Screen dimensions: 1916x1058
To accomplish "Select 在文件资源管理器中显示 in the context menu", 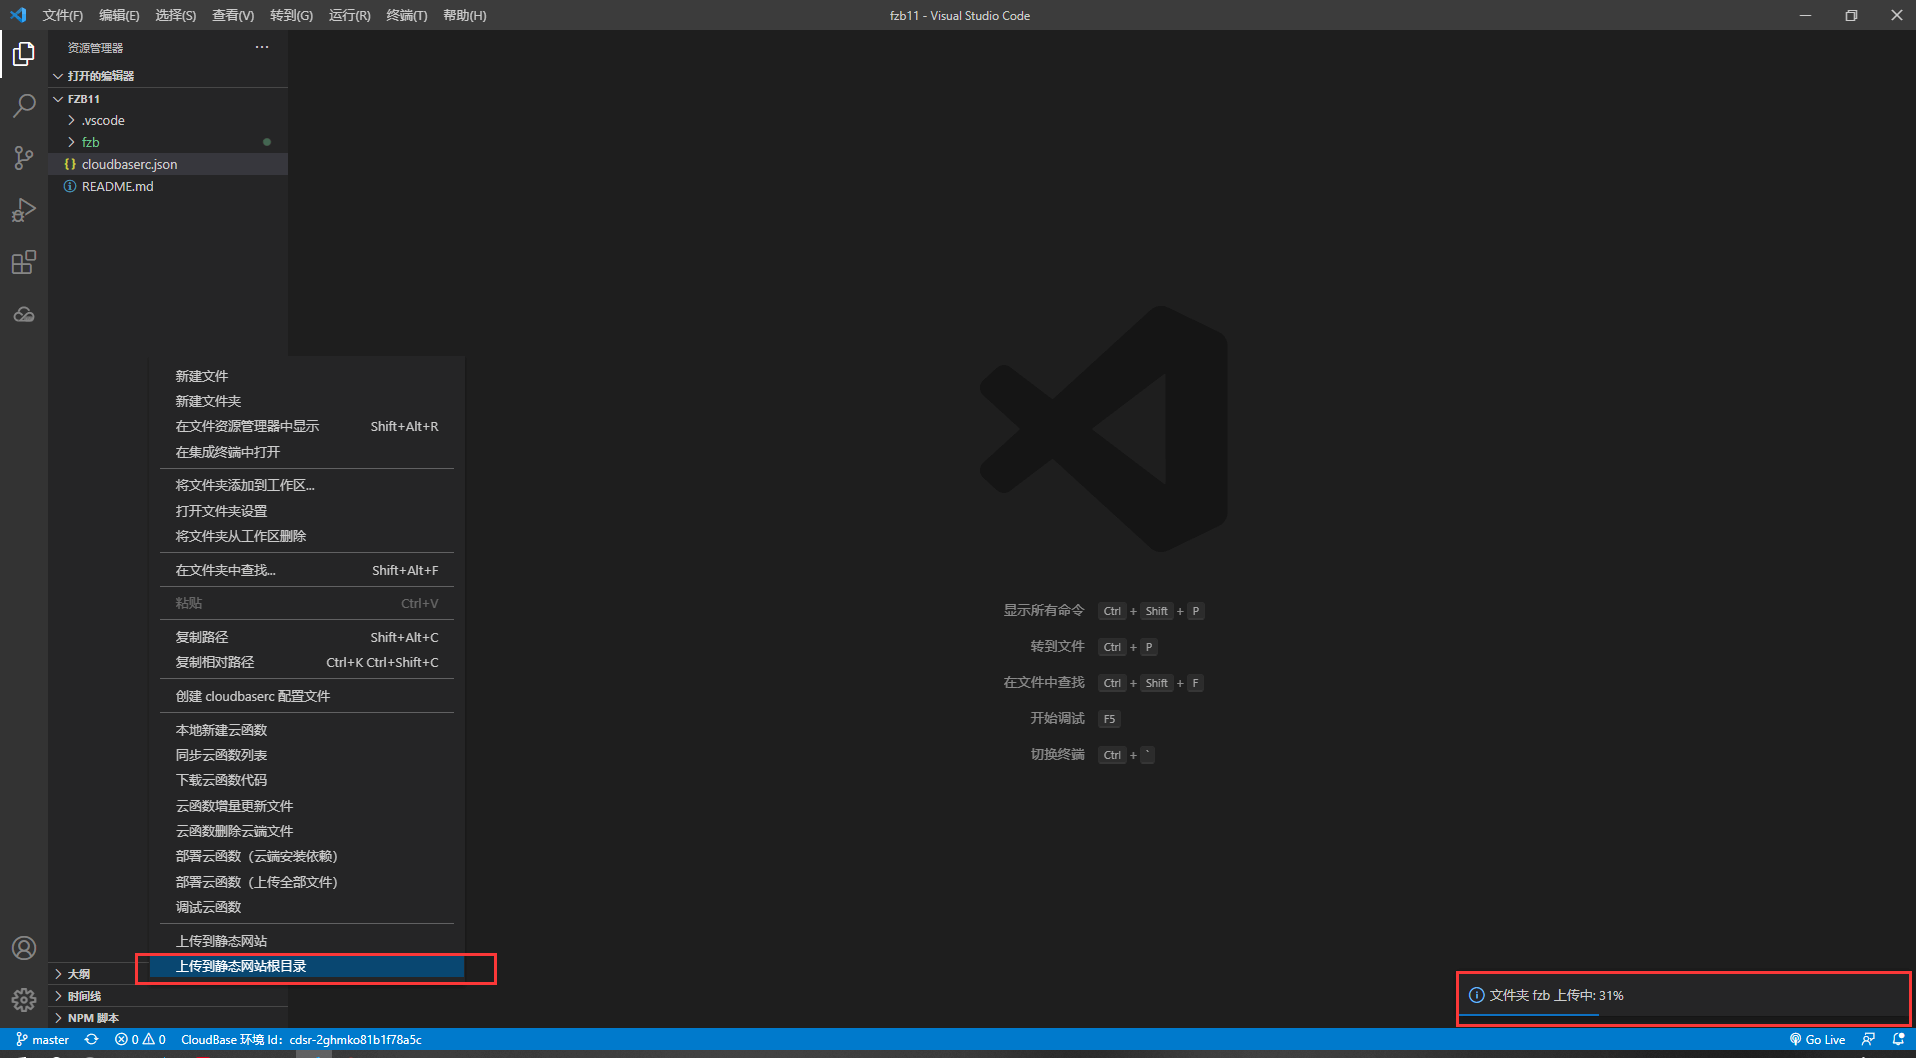I will [307, 426].
